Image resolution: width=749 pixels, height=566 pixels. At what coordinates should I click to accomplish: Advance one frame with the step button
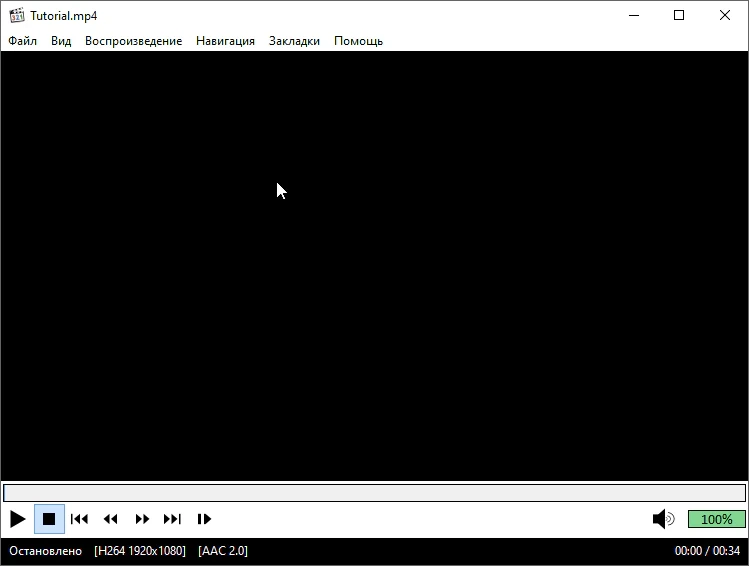pyautogui.click(x=204, y=519)
